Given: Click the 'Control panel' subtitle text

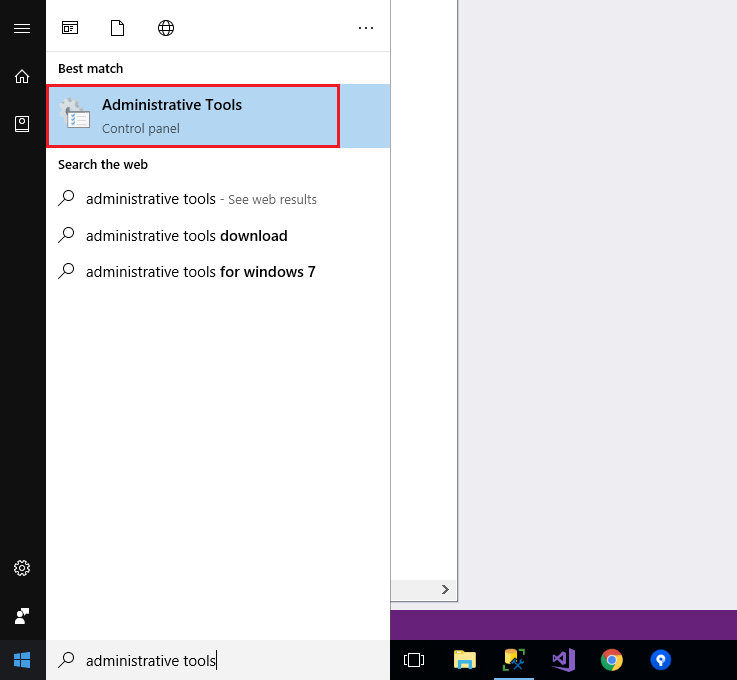Looking at the screenshot, I should click(141, 128).
